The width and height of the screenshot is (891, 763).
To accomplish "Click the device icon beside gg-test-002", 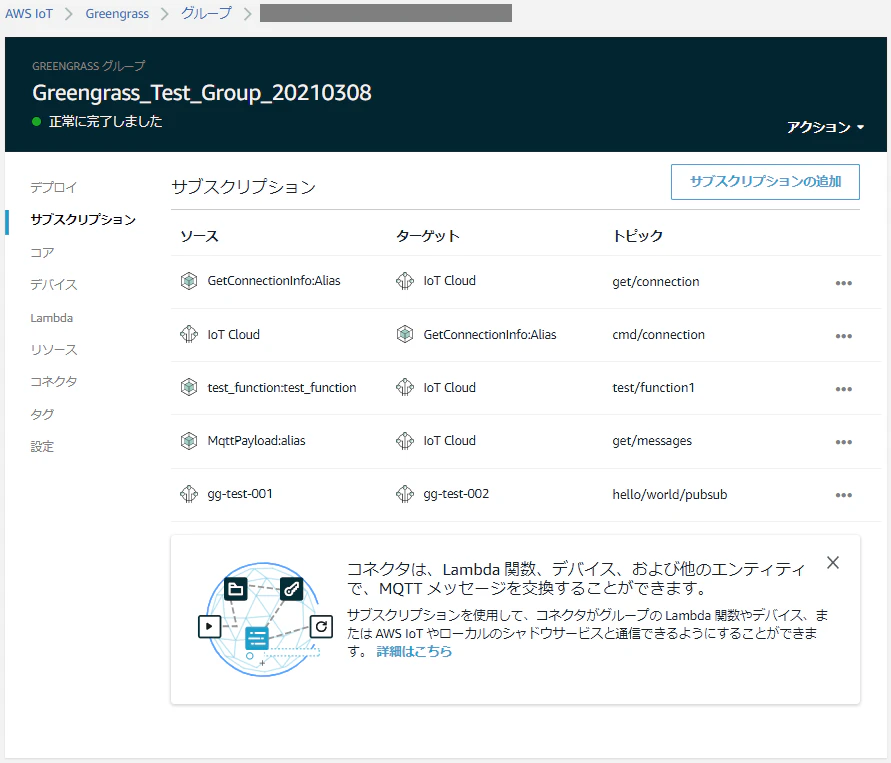I will coord(405,494).
